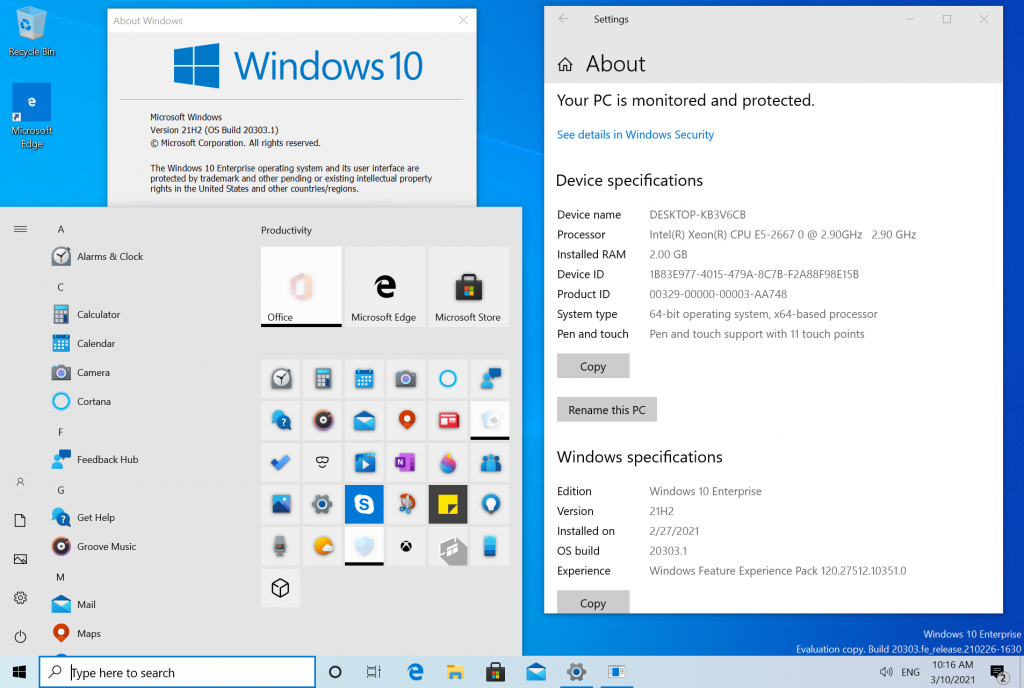Go to Settings home via house icon
1024x688 pixels.
point(565,64)
